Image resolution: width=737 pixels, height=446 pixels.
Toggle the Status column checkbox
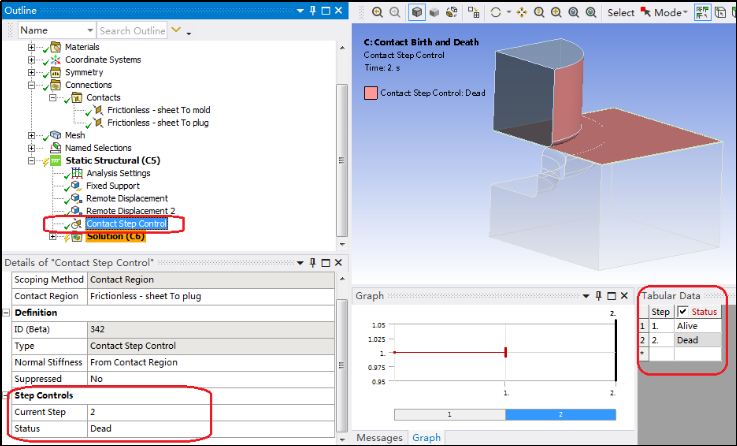(x=683, y=312)
